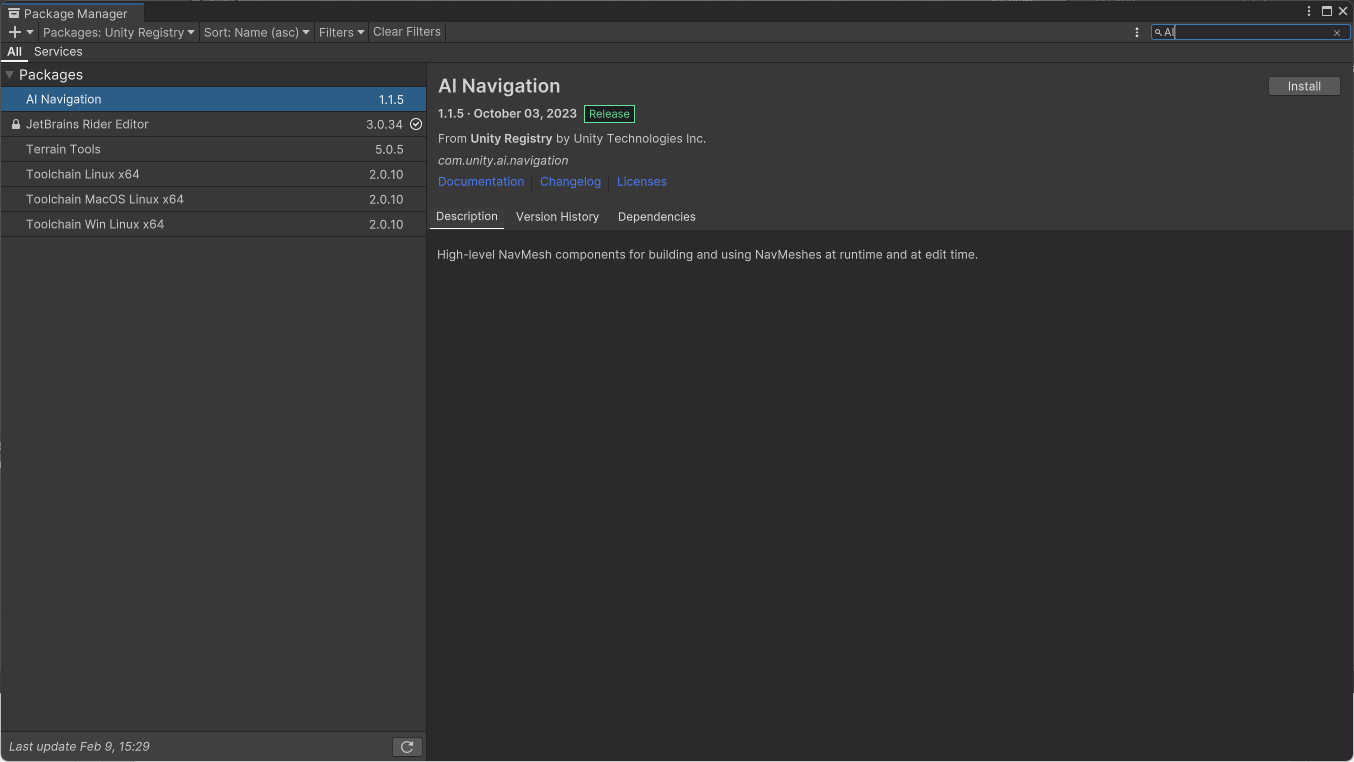Click version 3.0.34 in the JetBrains row
1354x762 pixels.
(384, 125)
